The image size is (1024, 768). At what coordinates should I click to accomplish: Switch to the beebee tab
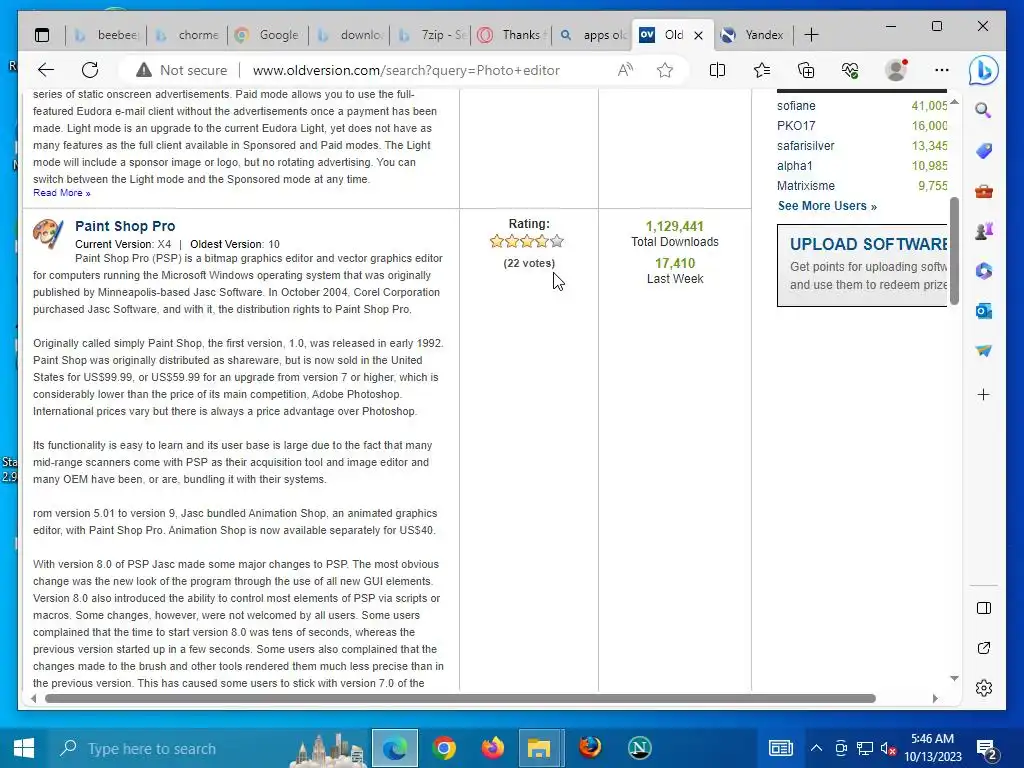tap(106, 35)
